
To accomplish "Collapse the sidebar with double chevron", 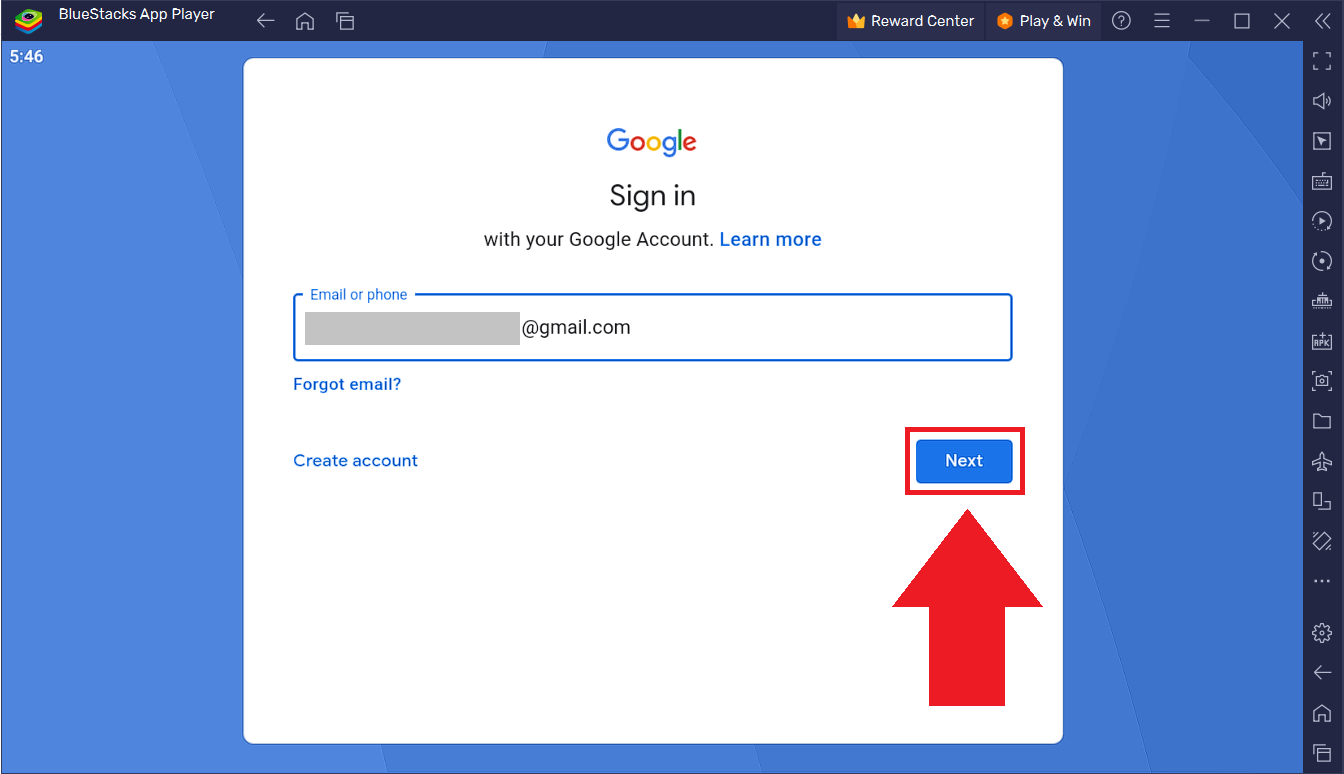I will coord(1322,21).
